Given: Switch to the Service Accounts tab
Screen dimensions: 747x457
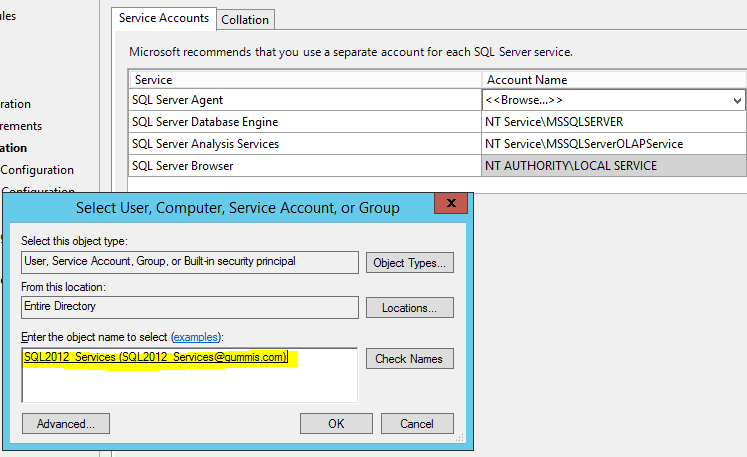Looking at the screenshot, I should click(x=164, y=18).
